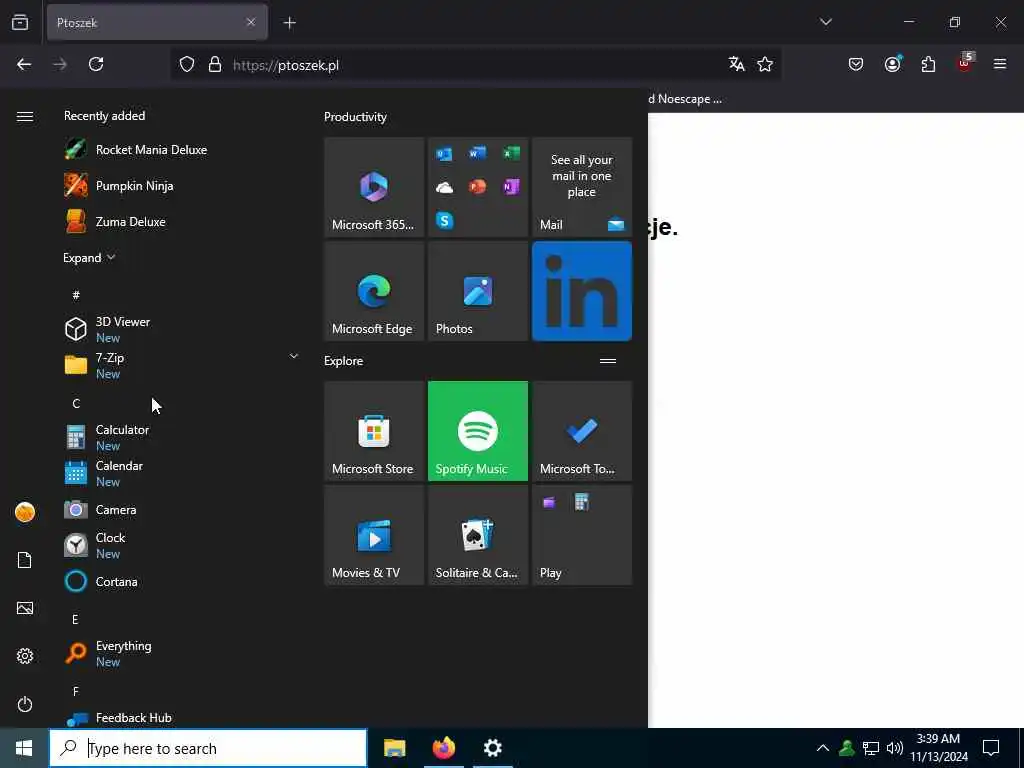Viewport: 1024px width, 768px height.
Task: Click the E letter section header
Action: pyautogui.click(x=75, y=619)
